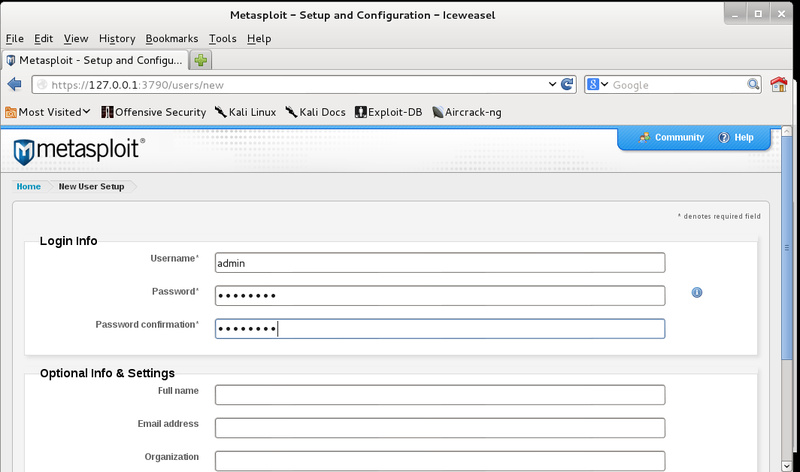Click the scrollbar down arrow
This screenshot has width=800, height=472.
[x=786, y=466]
